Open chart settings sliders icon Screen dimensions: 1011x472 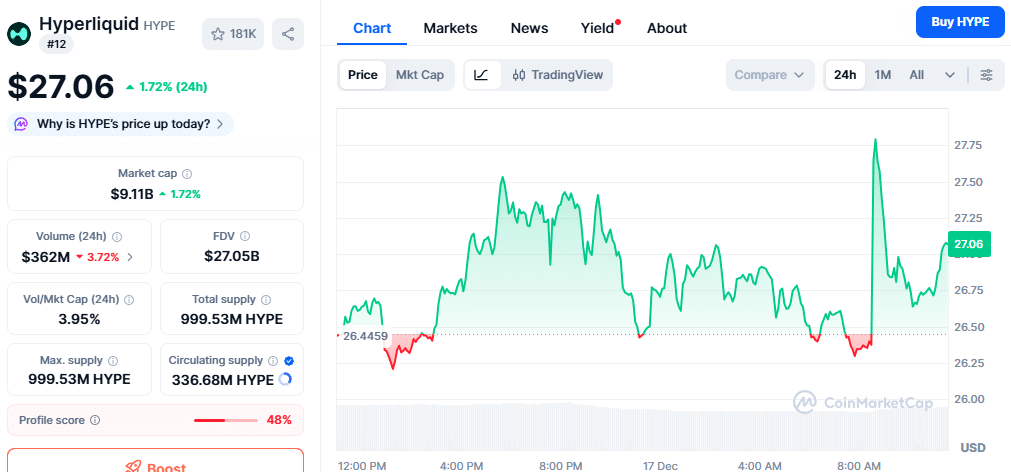[986, 75]
